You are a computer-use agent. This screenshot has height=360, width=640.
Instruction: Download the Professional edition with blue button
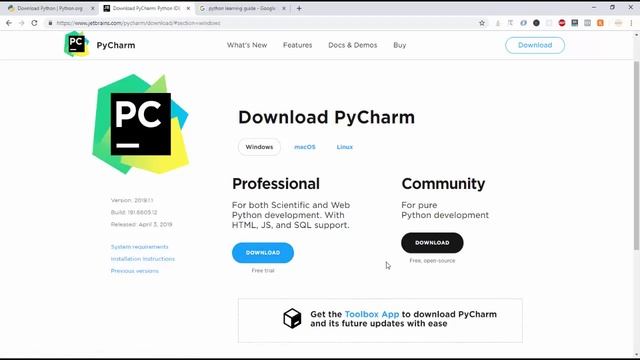pyautogui.click(x=263, y=253)
